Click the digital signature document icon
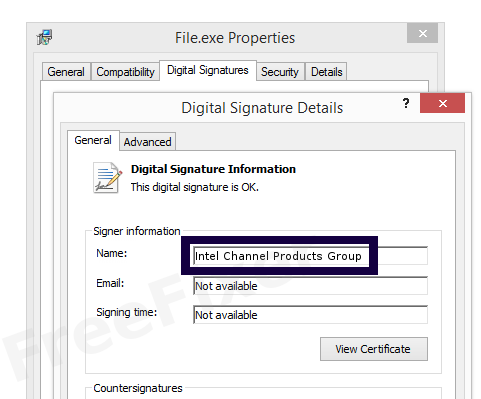This screenshot has width=481, height=399. pos(107,177)
